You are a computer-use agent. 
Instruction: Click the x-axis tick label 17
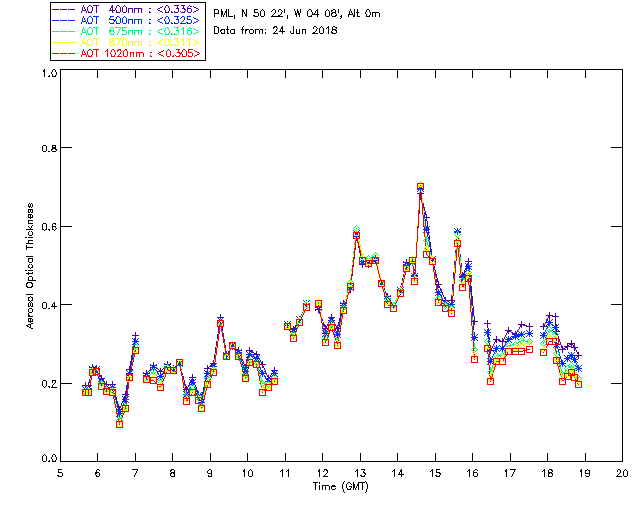point(510,473)
